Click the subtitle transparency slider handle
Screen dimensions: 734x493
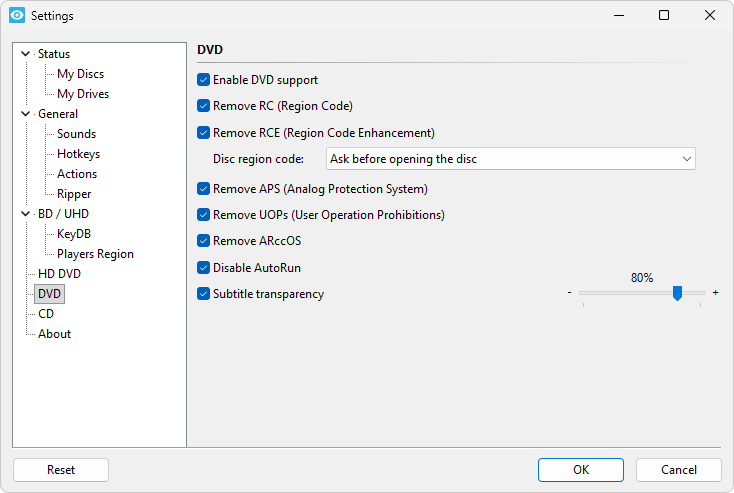(x=677, y=293)
